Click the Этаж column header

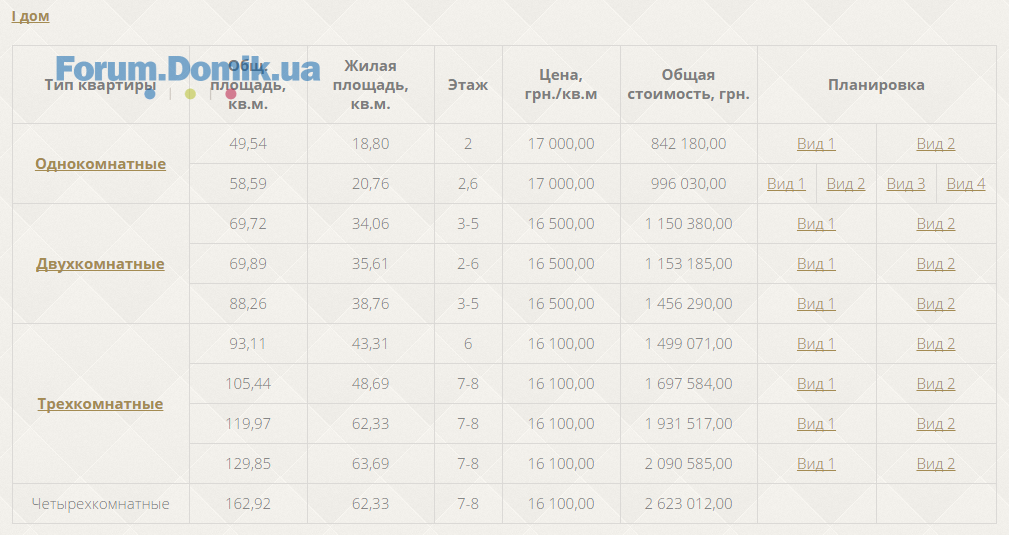(x=468, y=85)
